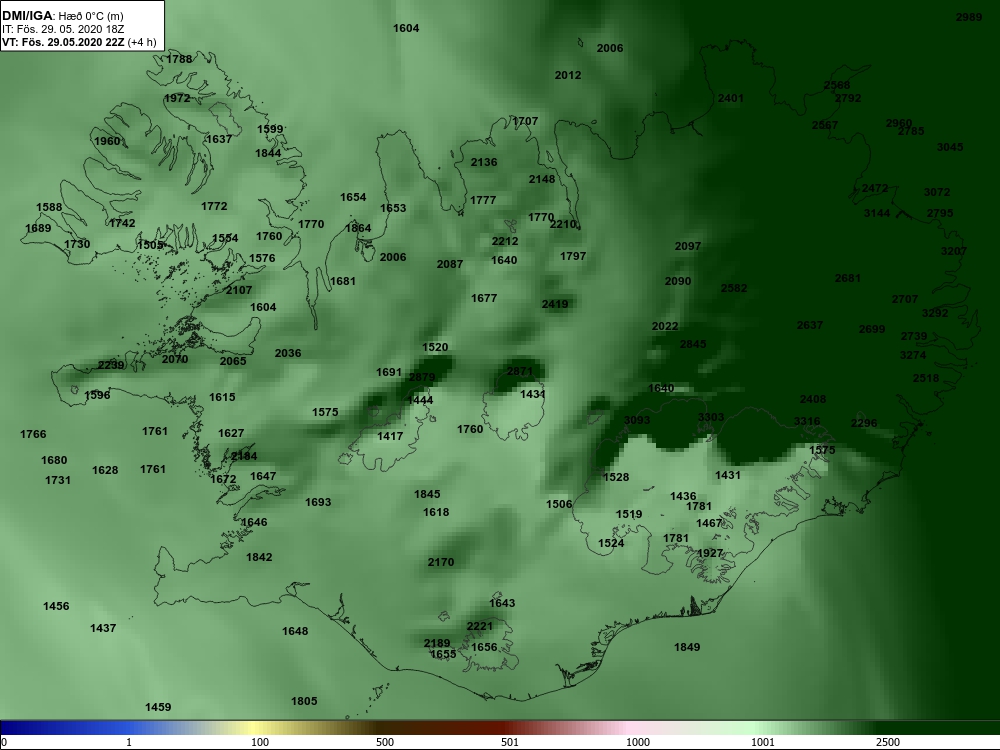Viewport: 1000px width, 750px height.
Task: Click the map value 1459
Action: [158, 707]
